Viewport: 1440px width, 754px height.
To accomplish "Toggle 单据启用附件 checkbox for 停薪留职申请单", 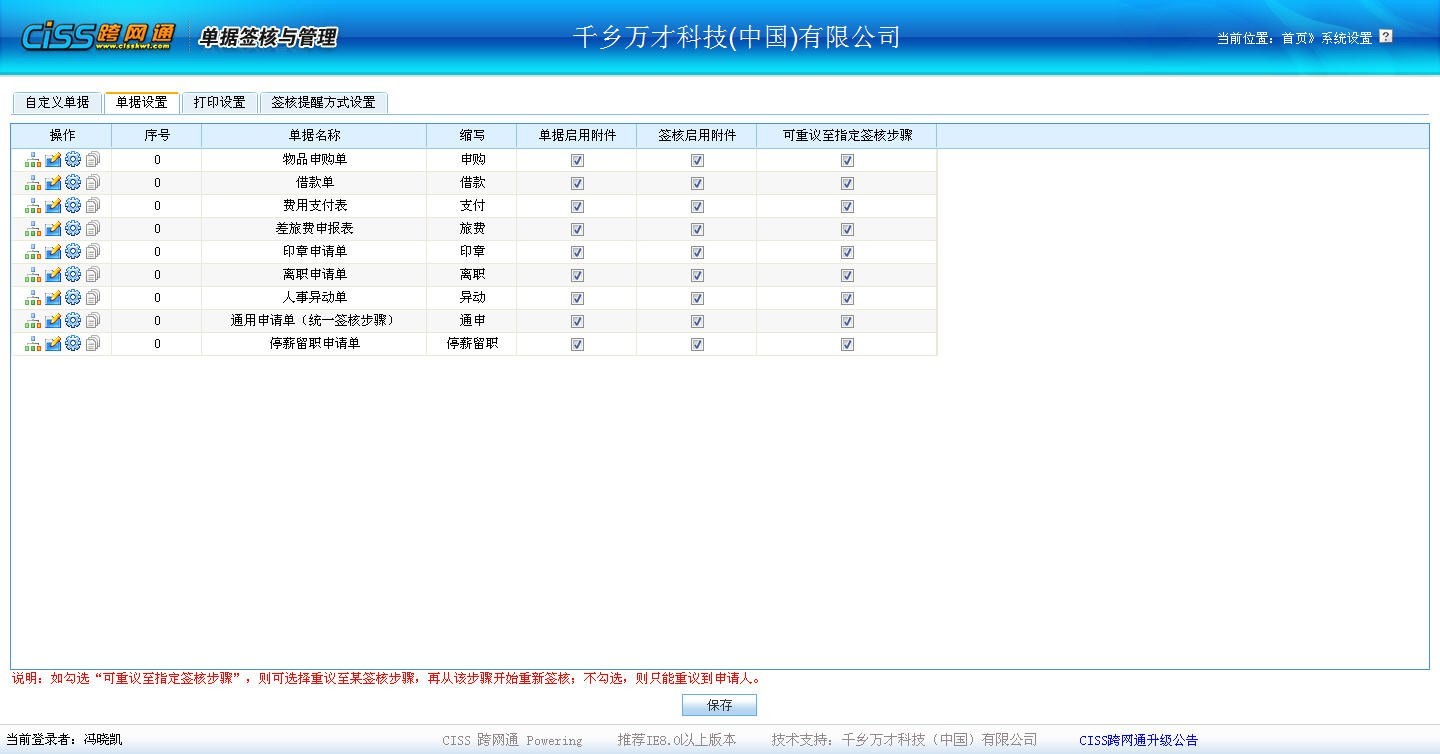I will point(577,345).
